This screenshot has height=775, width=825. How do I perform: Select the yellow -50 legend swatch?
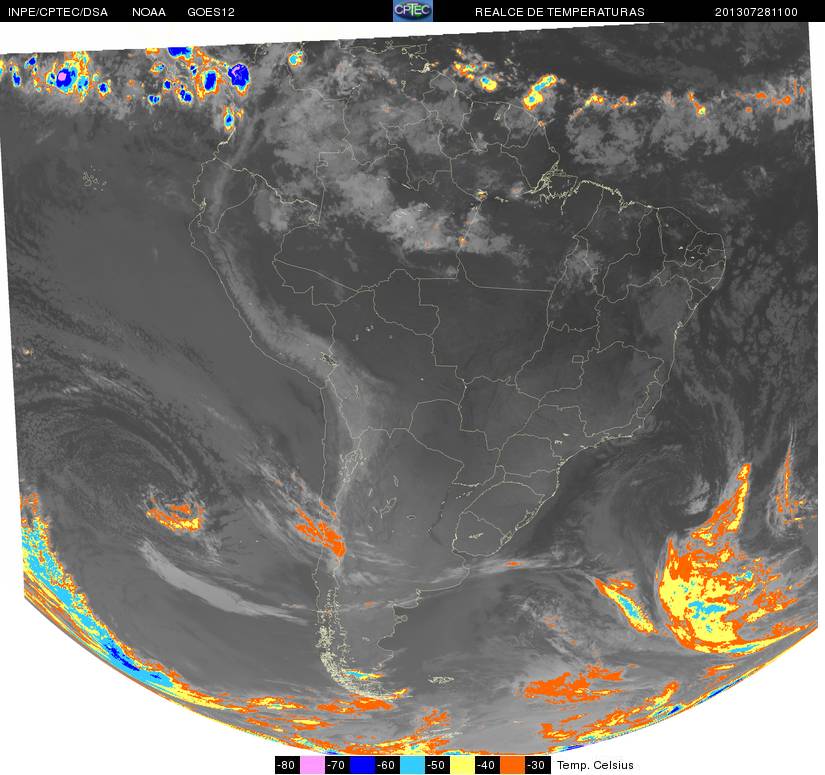462,765
